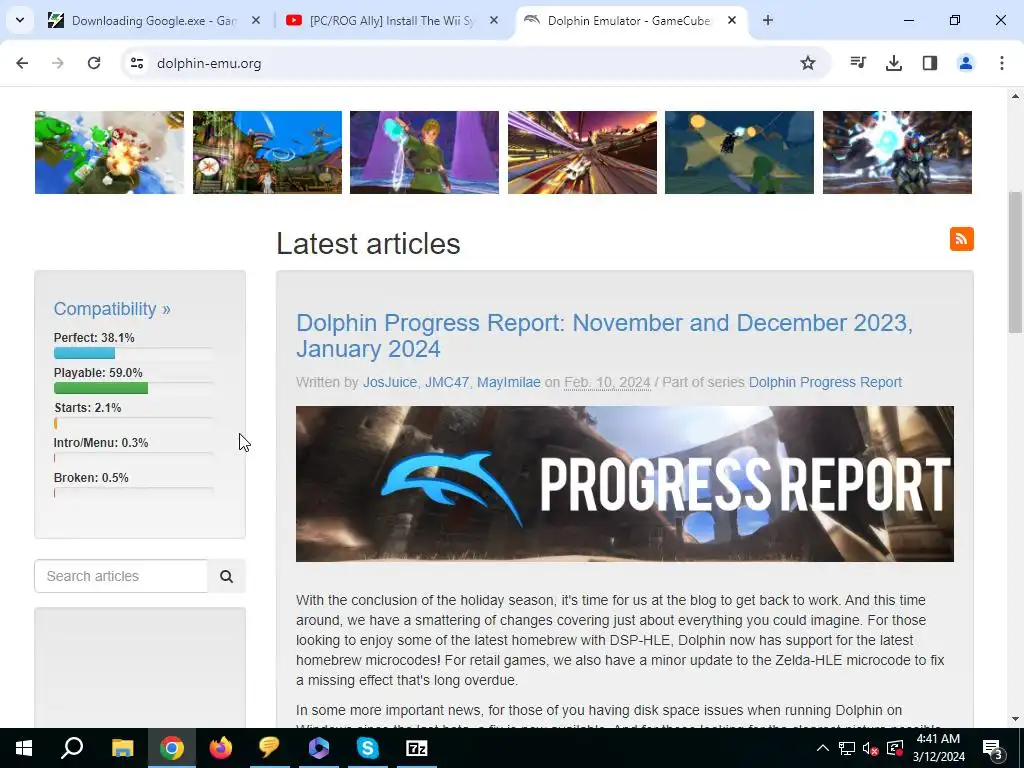Open File Explorer from taskbar

tap(122, 748)
